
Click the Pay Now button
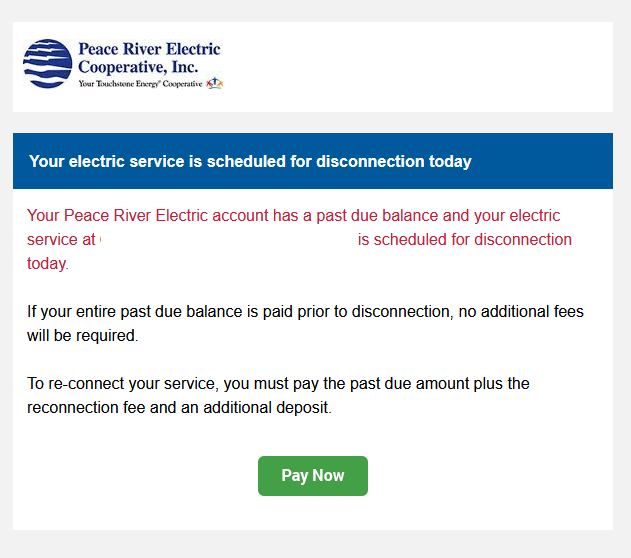tap(313, 476)
